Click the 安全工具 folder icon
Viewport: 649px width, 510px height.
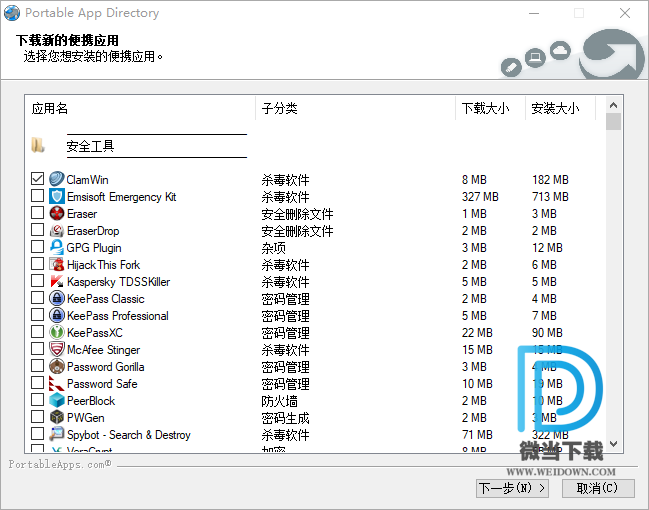click(x=38, y=145)
